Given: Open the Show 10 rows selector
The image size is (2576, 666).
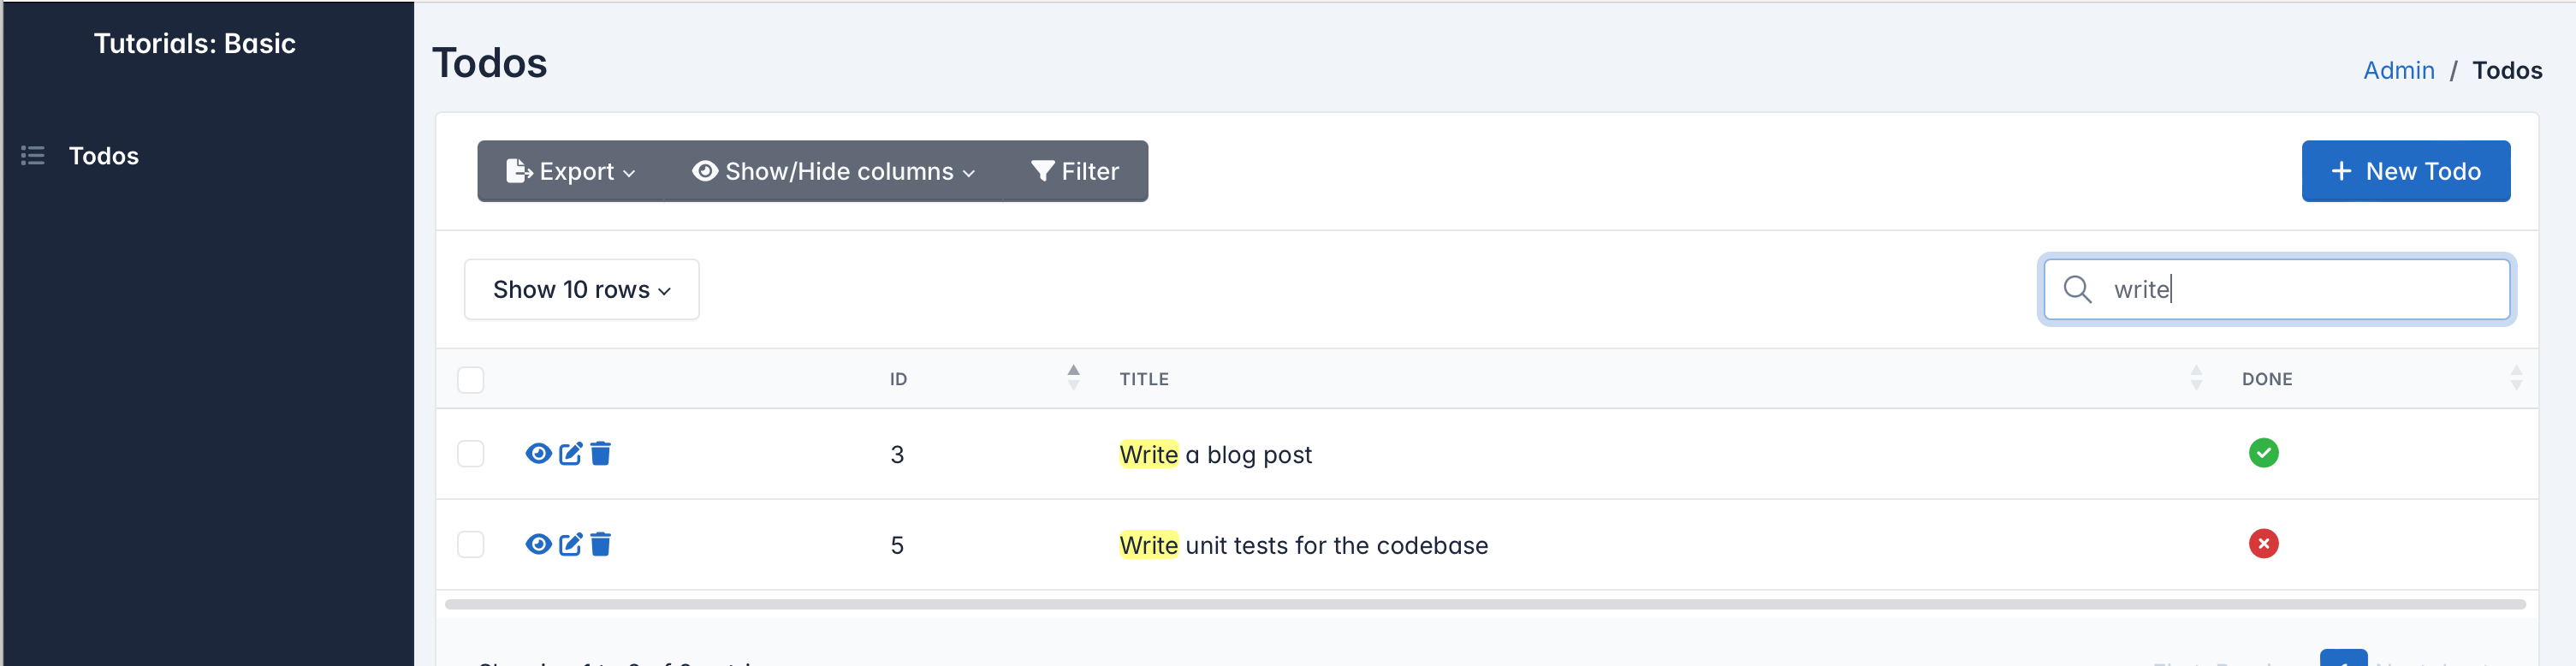Looking at the screenshot, I should click(581, 290).
